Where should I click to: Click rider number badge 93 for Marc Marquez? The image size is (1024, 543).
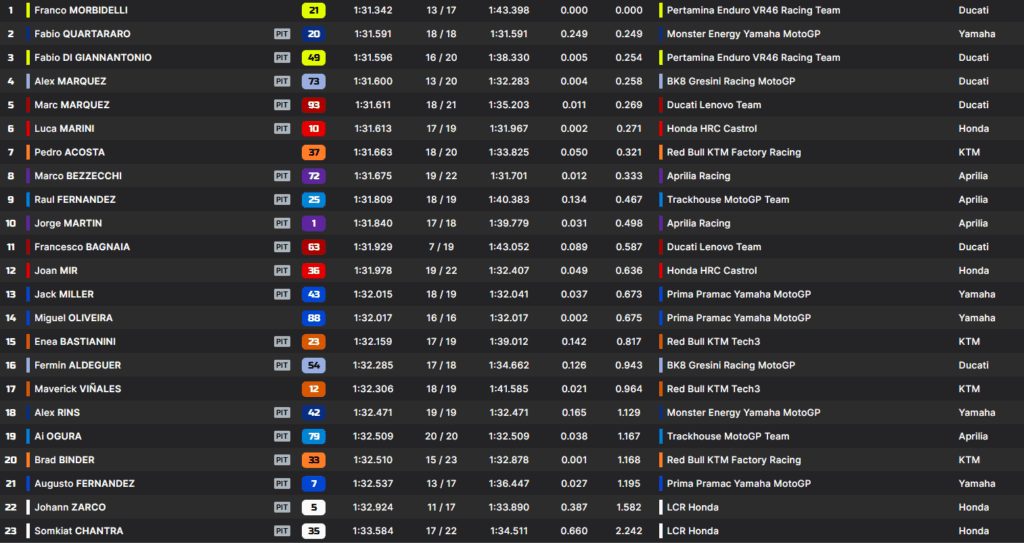[313, 105]
